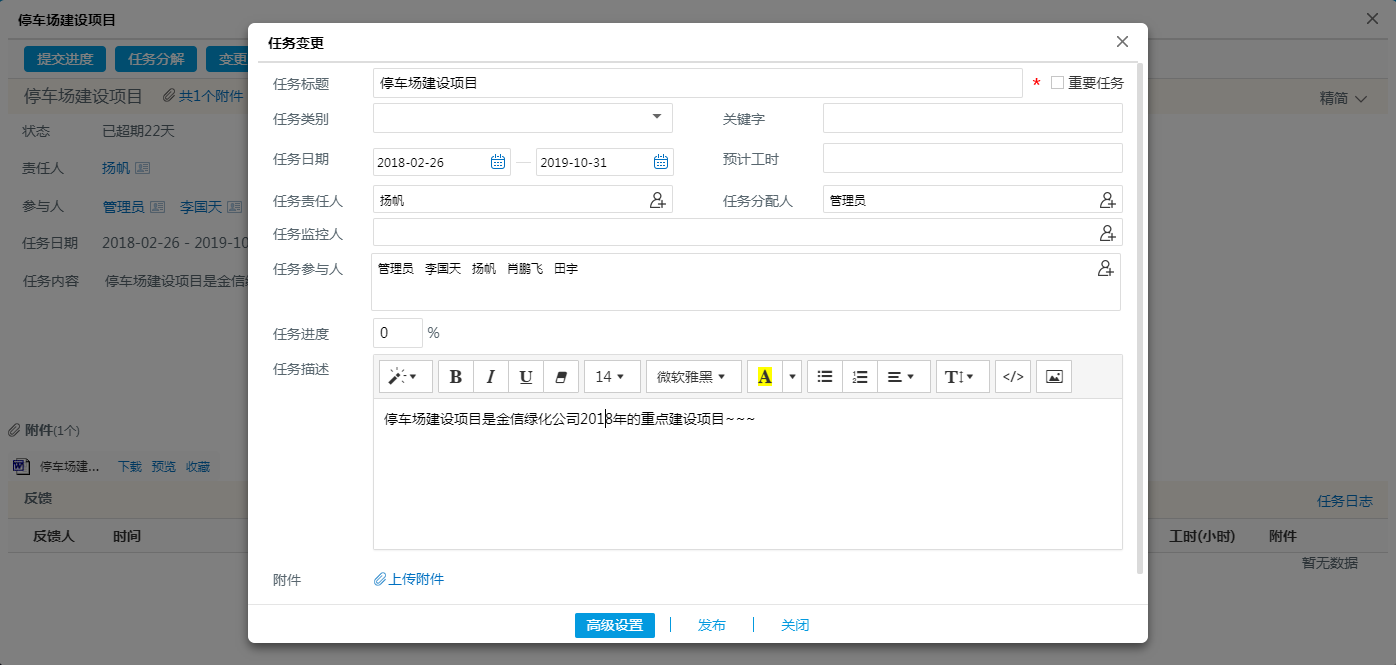Viewport: 1396px width, 665px height.
Task: Open the text alignment dropdown
Action: pos(897,375)
